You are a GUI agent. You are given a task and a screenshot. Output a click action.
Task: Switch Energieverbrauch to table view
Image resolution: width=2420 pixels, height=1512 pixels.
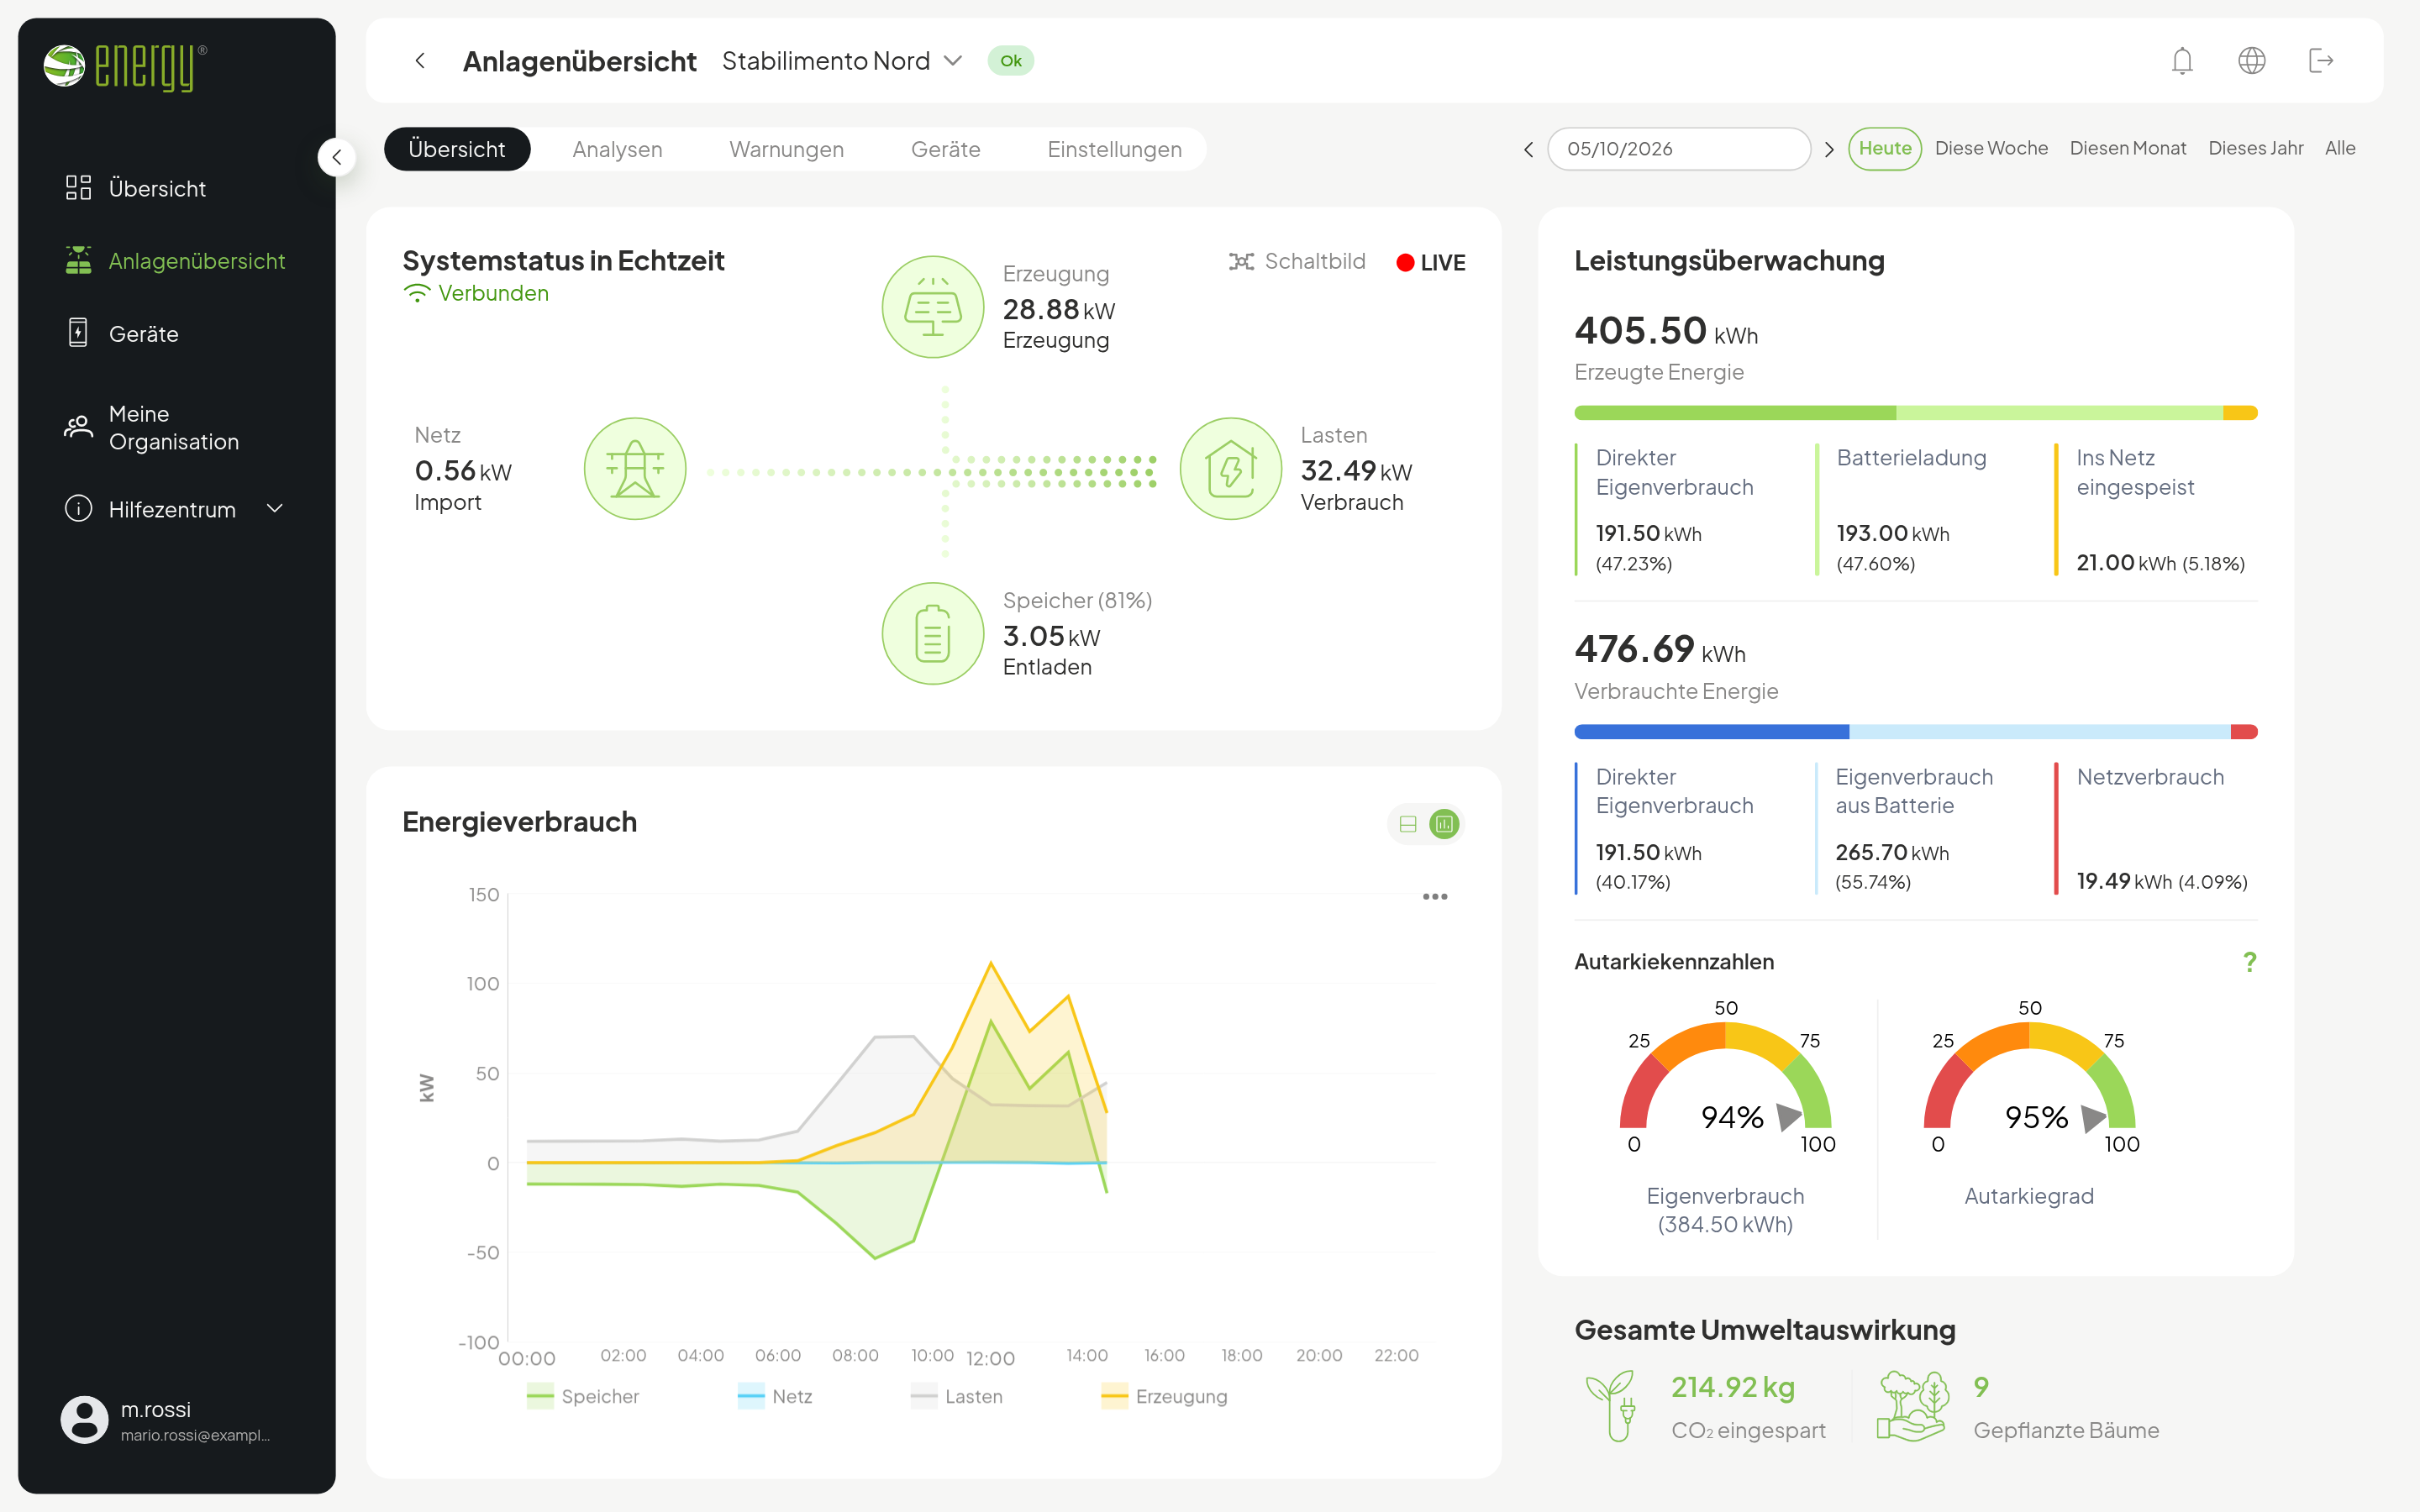1408,824
